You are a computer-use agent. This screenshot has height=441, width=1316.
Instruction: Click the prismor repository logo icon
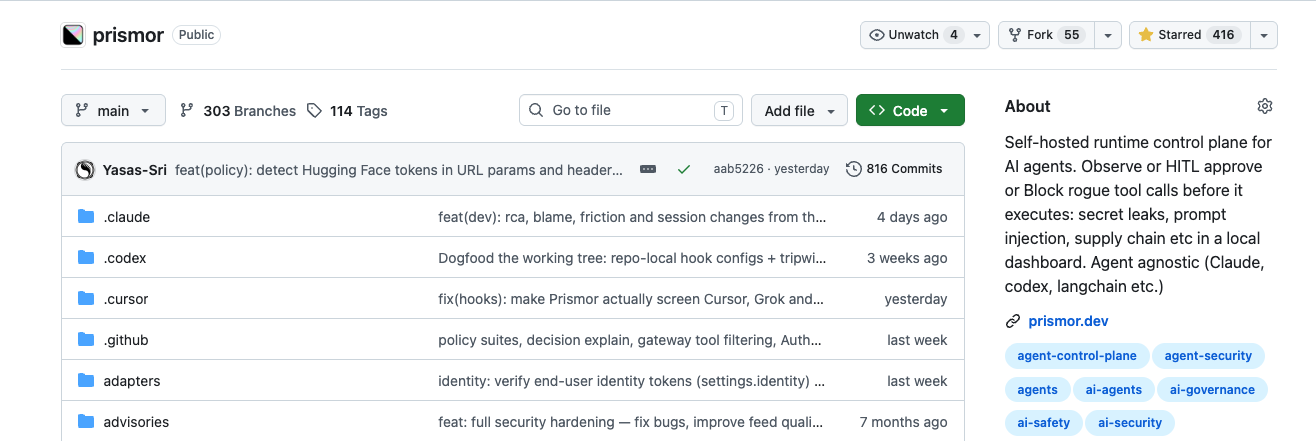pos(73,35)
